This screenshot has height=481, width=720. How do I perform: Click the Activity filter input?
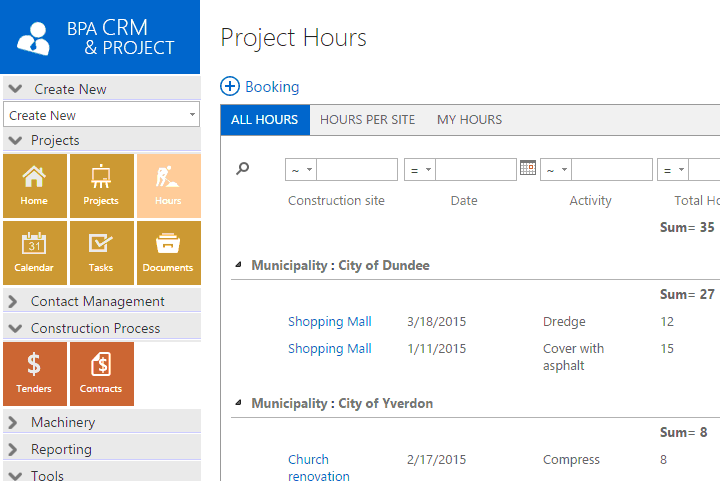(612, 169)
